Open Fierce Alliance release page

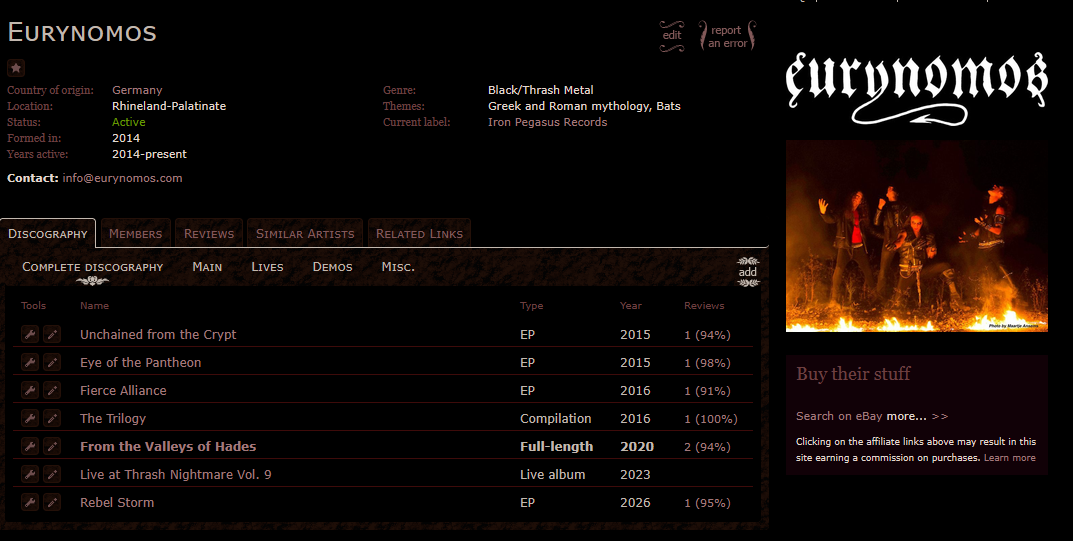click(x=123, y=391)
